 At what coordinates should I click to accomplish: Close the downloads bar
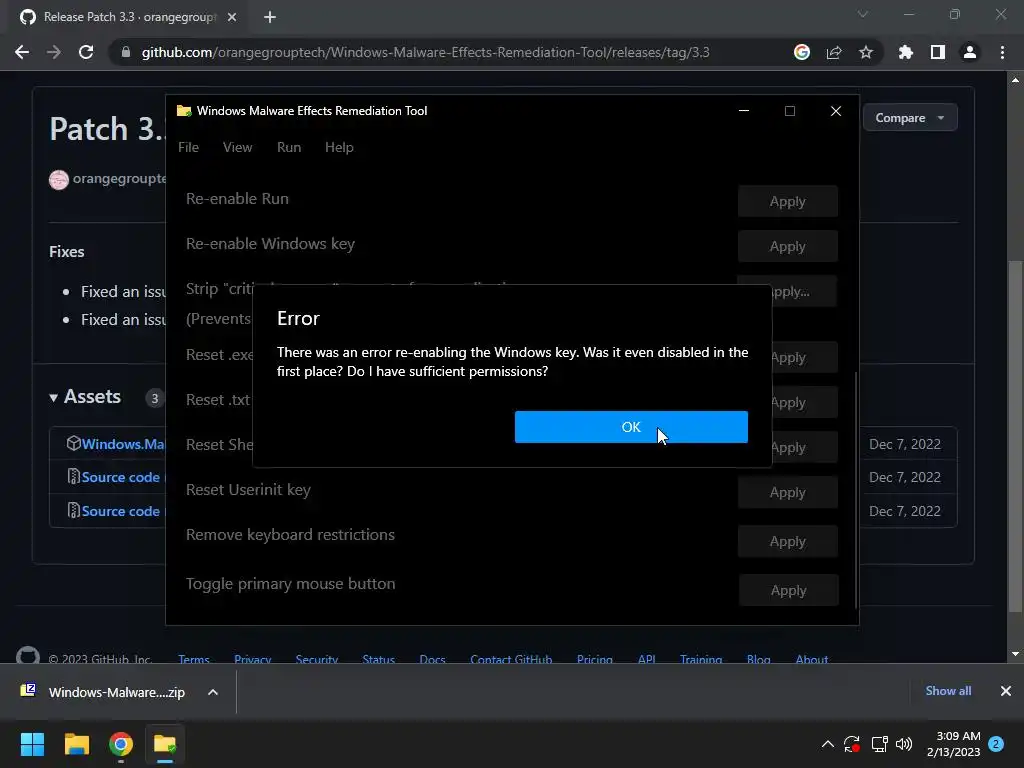coord(1006,691)
